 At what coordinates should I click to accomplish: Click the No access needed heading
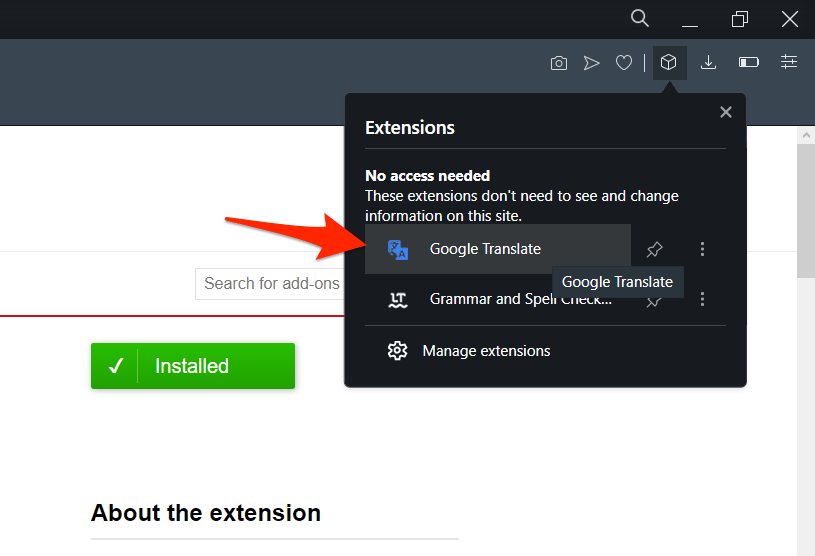tap(427, 176)
